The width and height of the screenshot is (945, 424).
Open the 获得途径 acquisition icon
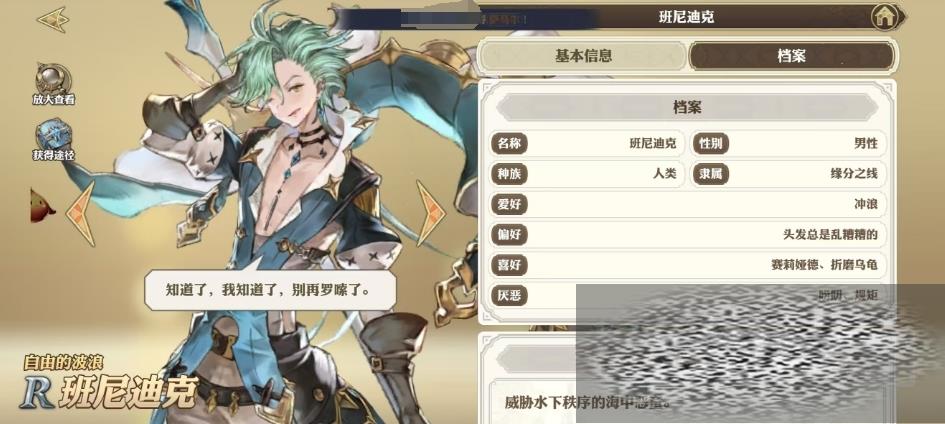53,140
